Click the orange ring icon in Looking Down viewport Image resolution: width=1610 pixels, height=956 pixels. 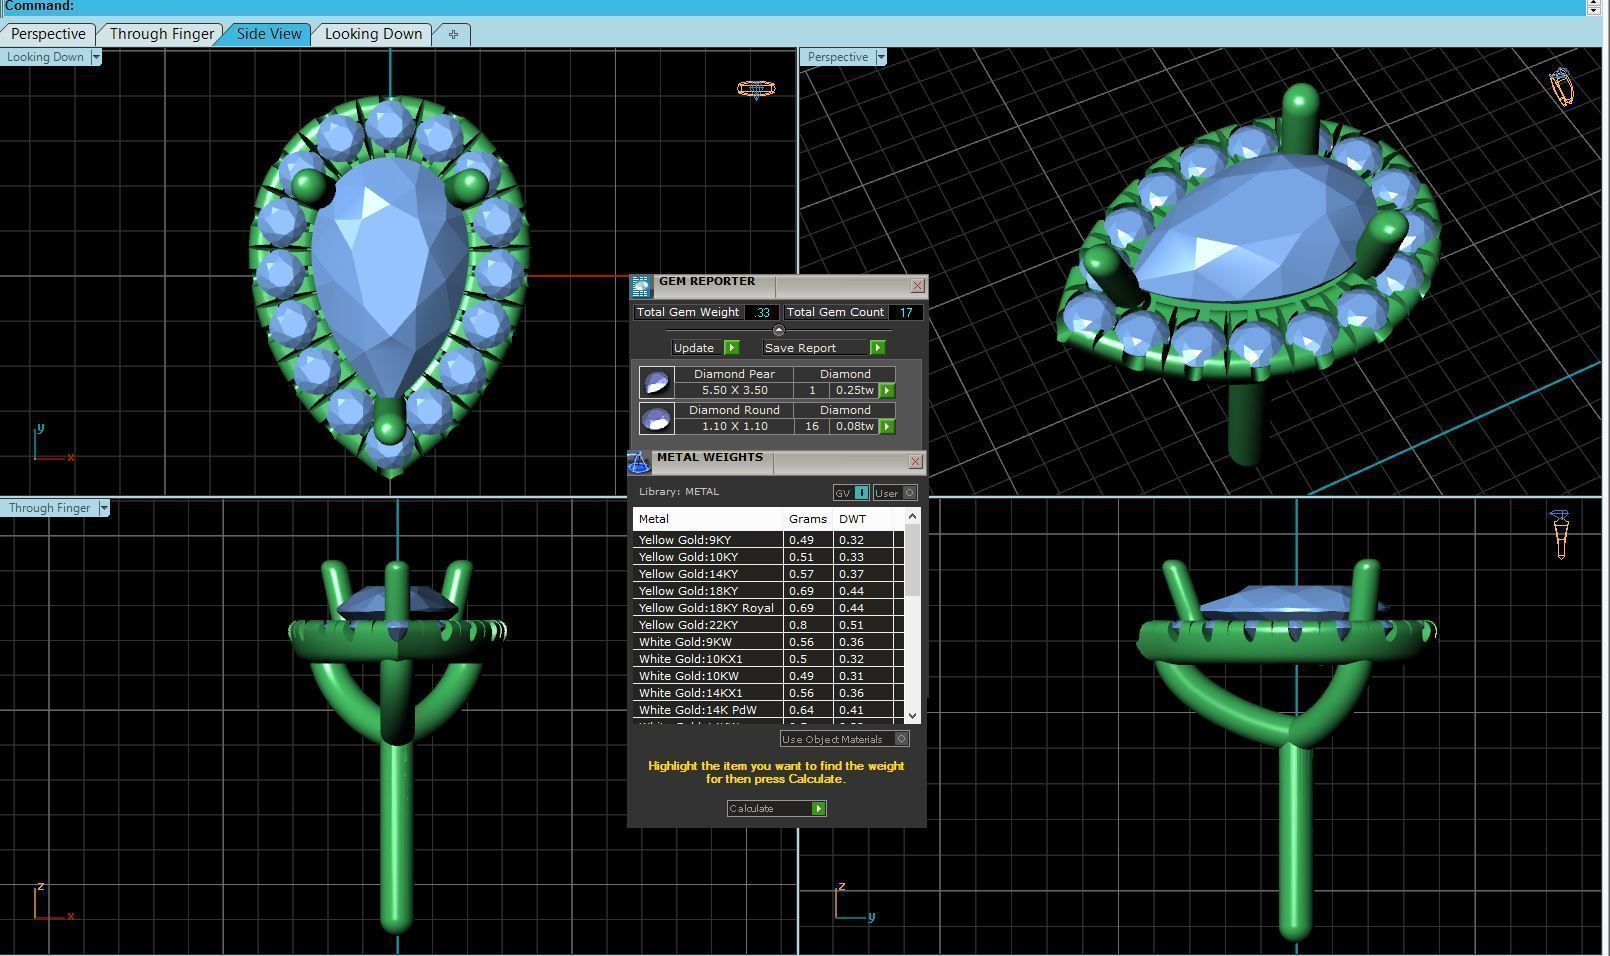point(756,89)
